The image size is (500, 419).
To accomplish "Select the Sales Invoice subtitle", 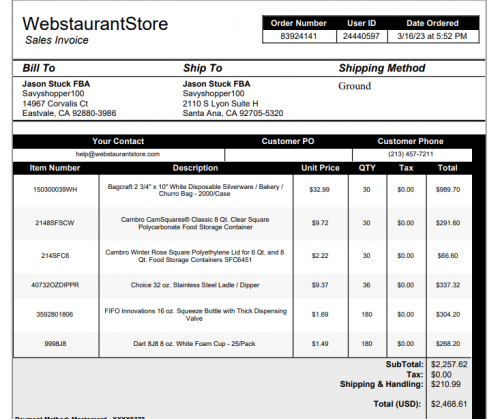I will pos(57,40).
